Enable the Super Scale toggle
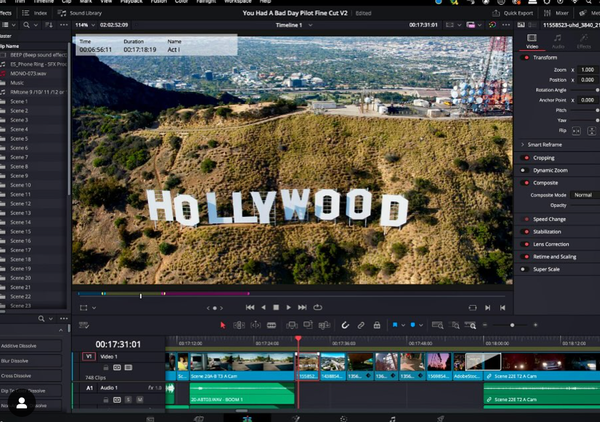This screenshot has height=422, width=600. (x=523, y=269)
